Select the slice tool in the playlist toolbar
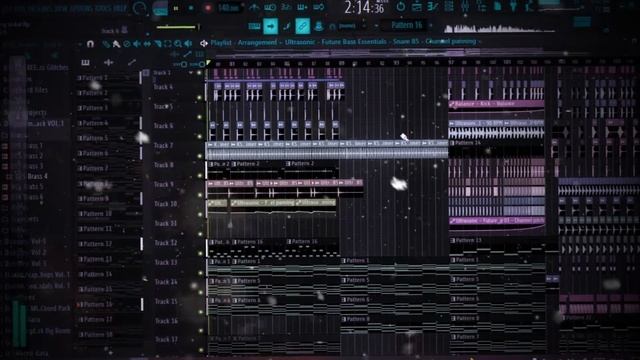640x360 pixels. (x=158, y=44)
